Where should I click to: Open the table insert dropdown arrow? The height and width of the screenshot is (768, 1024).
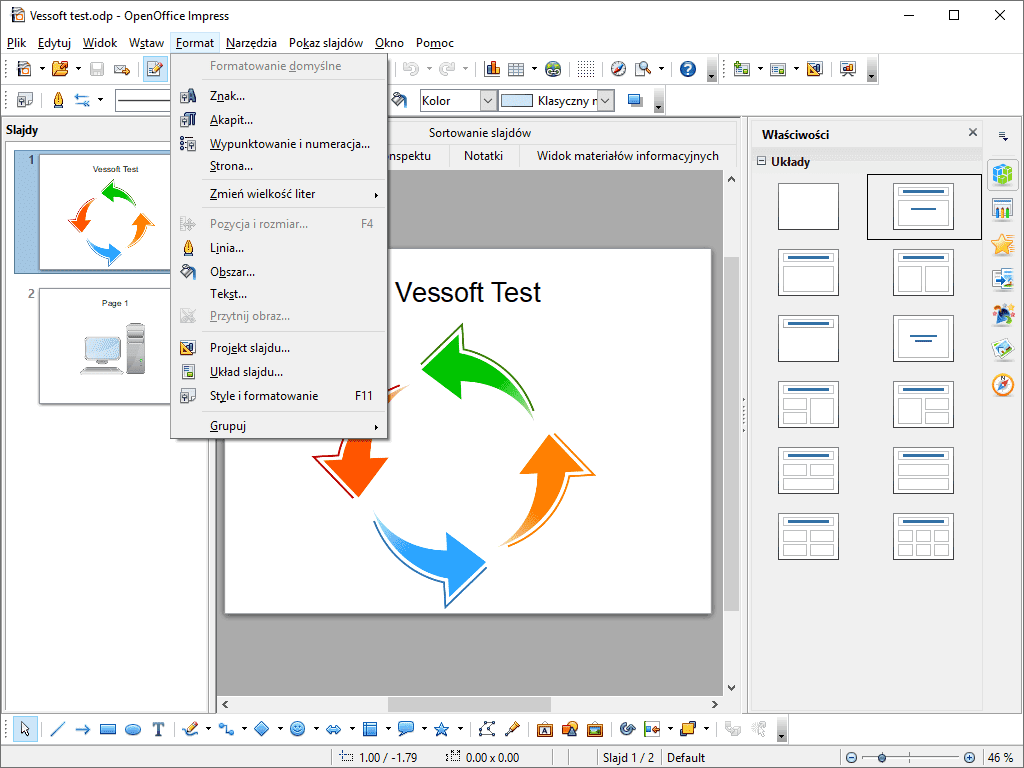tap(534, 69)
